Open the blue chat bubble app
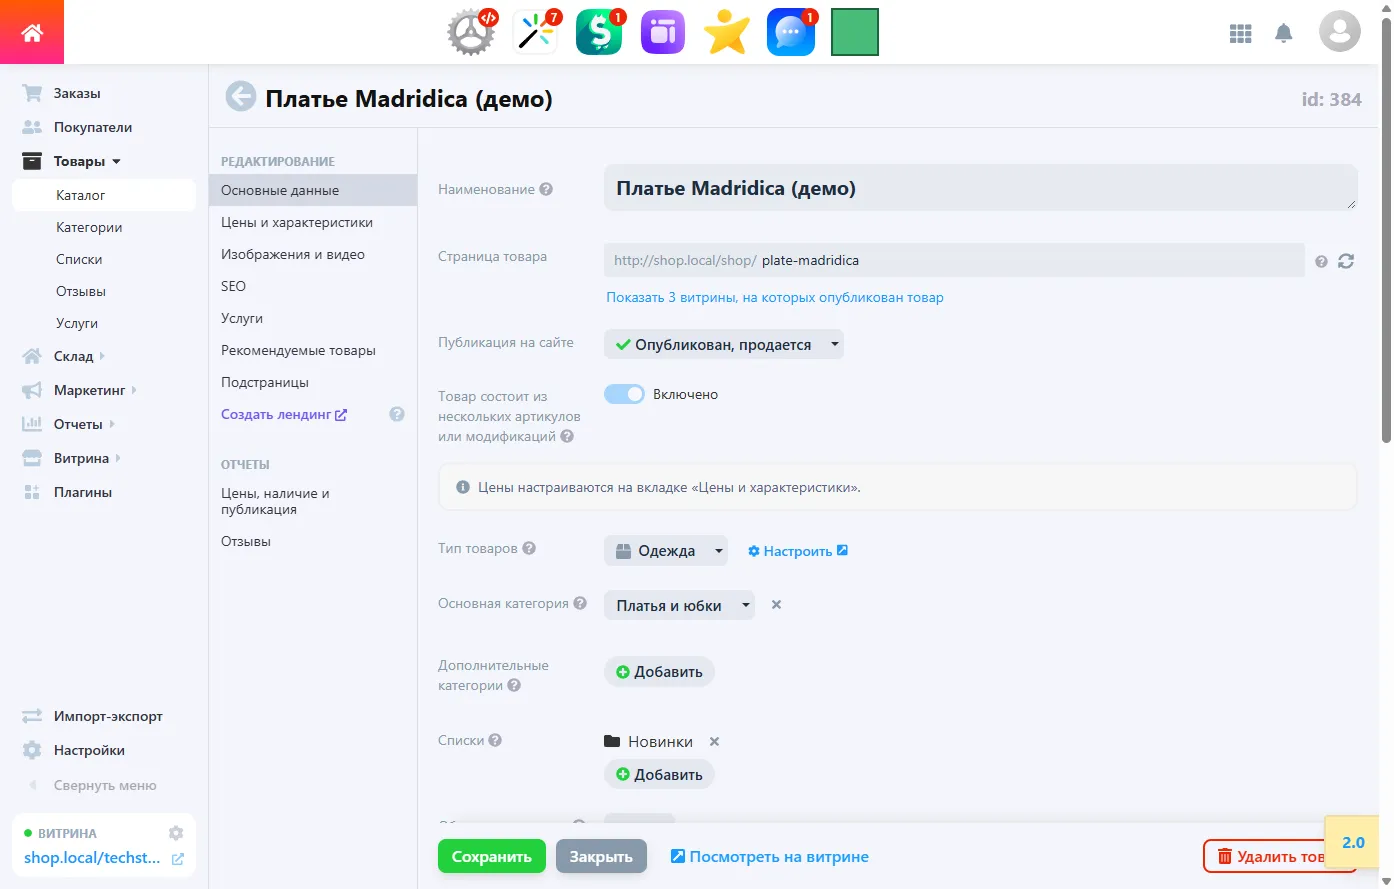1394x889 pixels. tap(790, 32)
